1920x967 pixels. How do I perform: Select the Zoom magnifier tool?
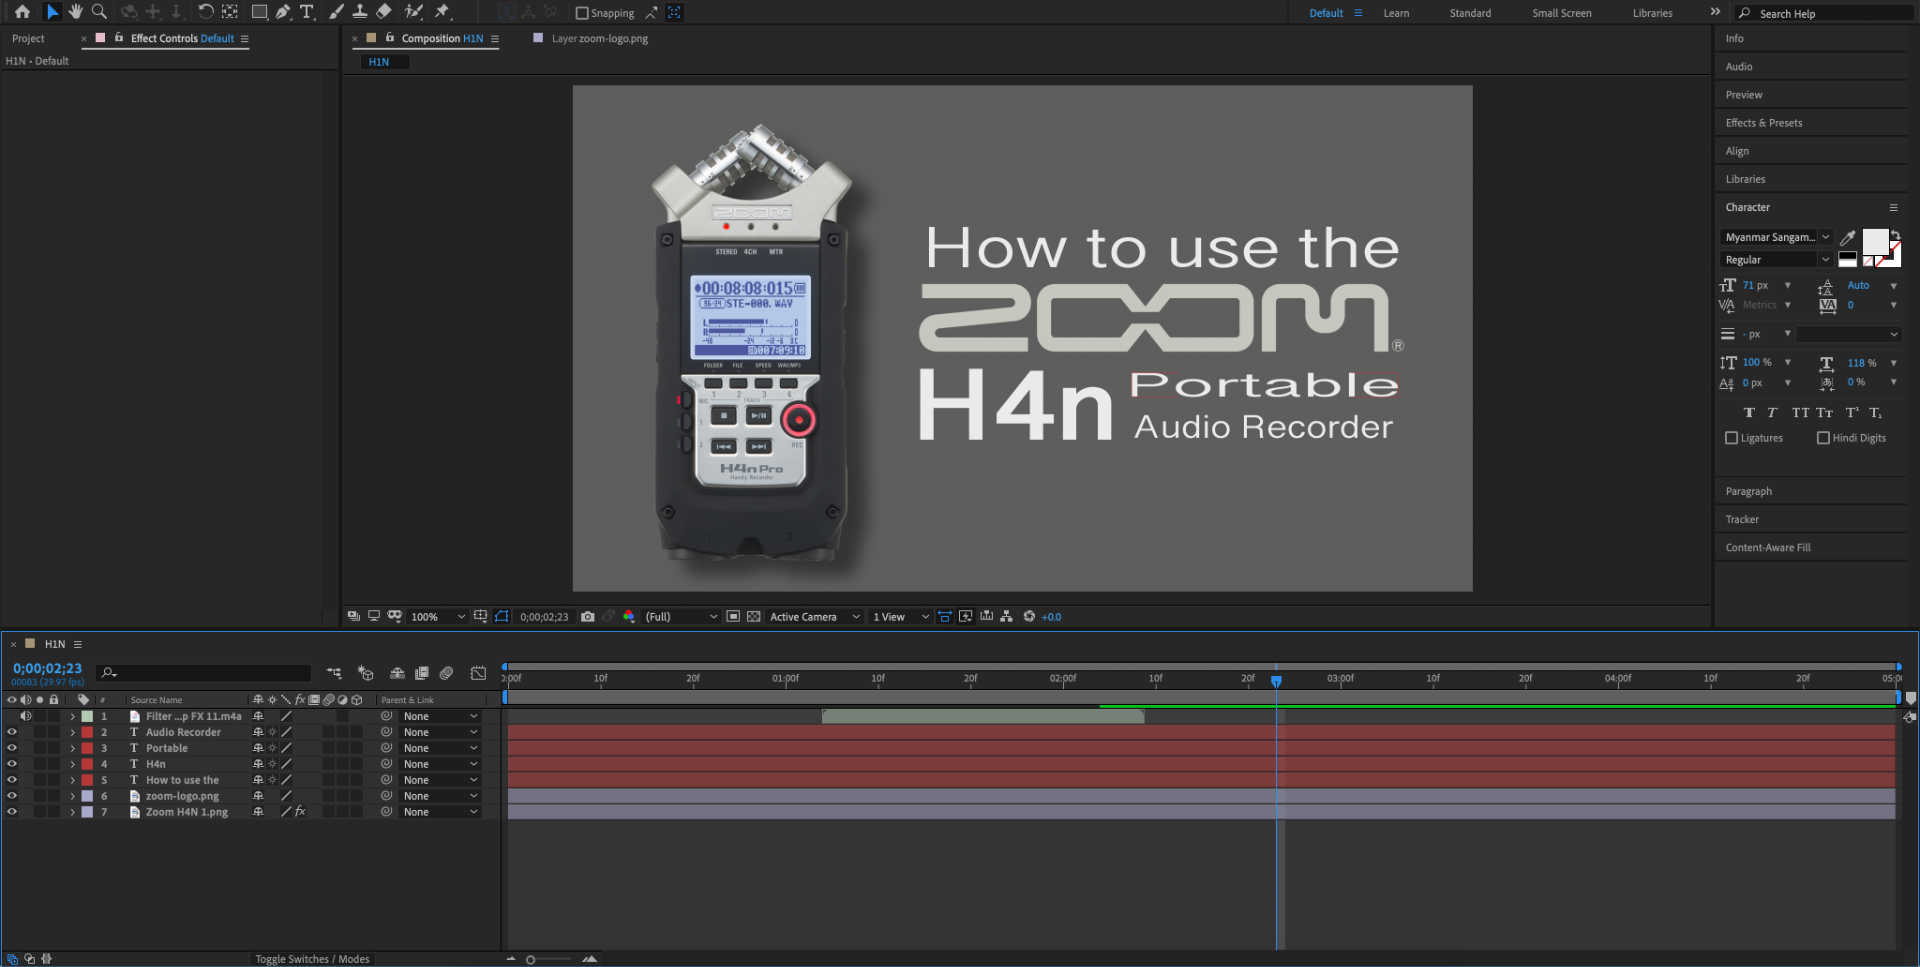tap(99, 12)
